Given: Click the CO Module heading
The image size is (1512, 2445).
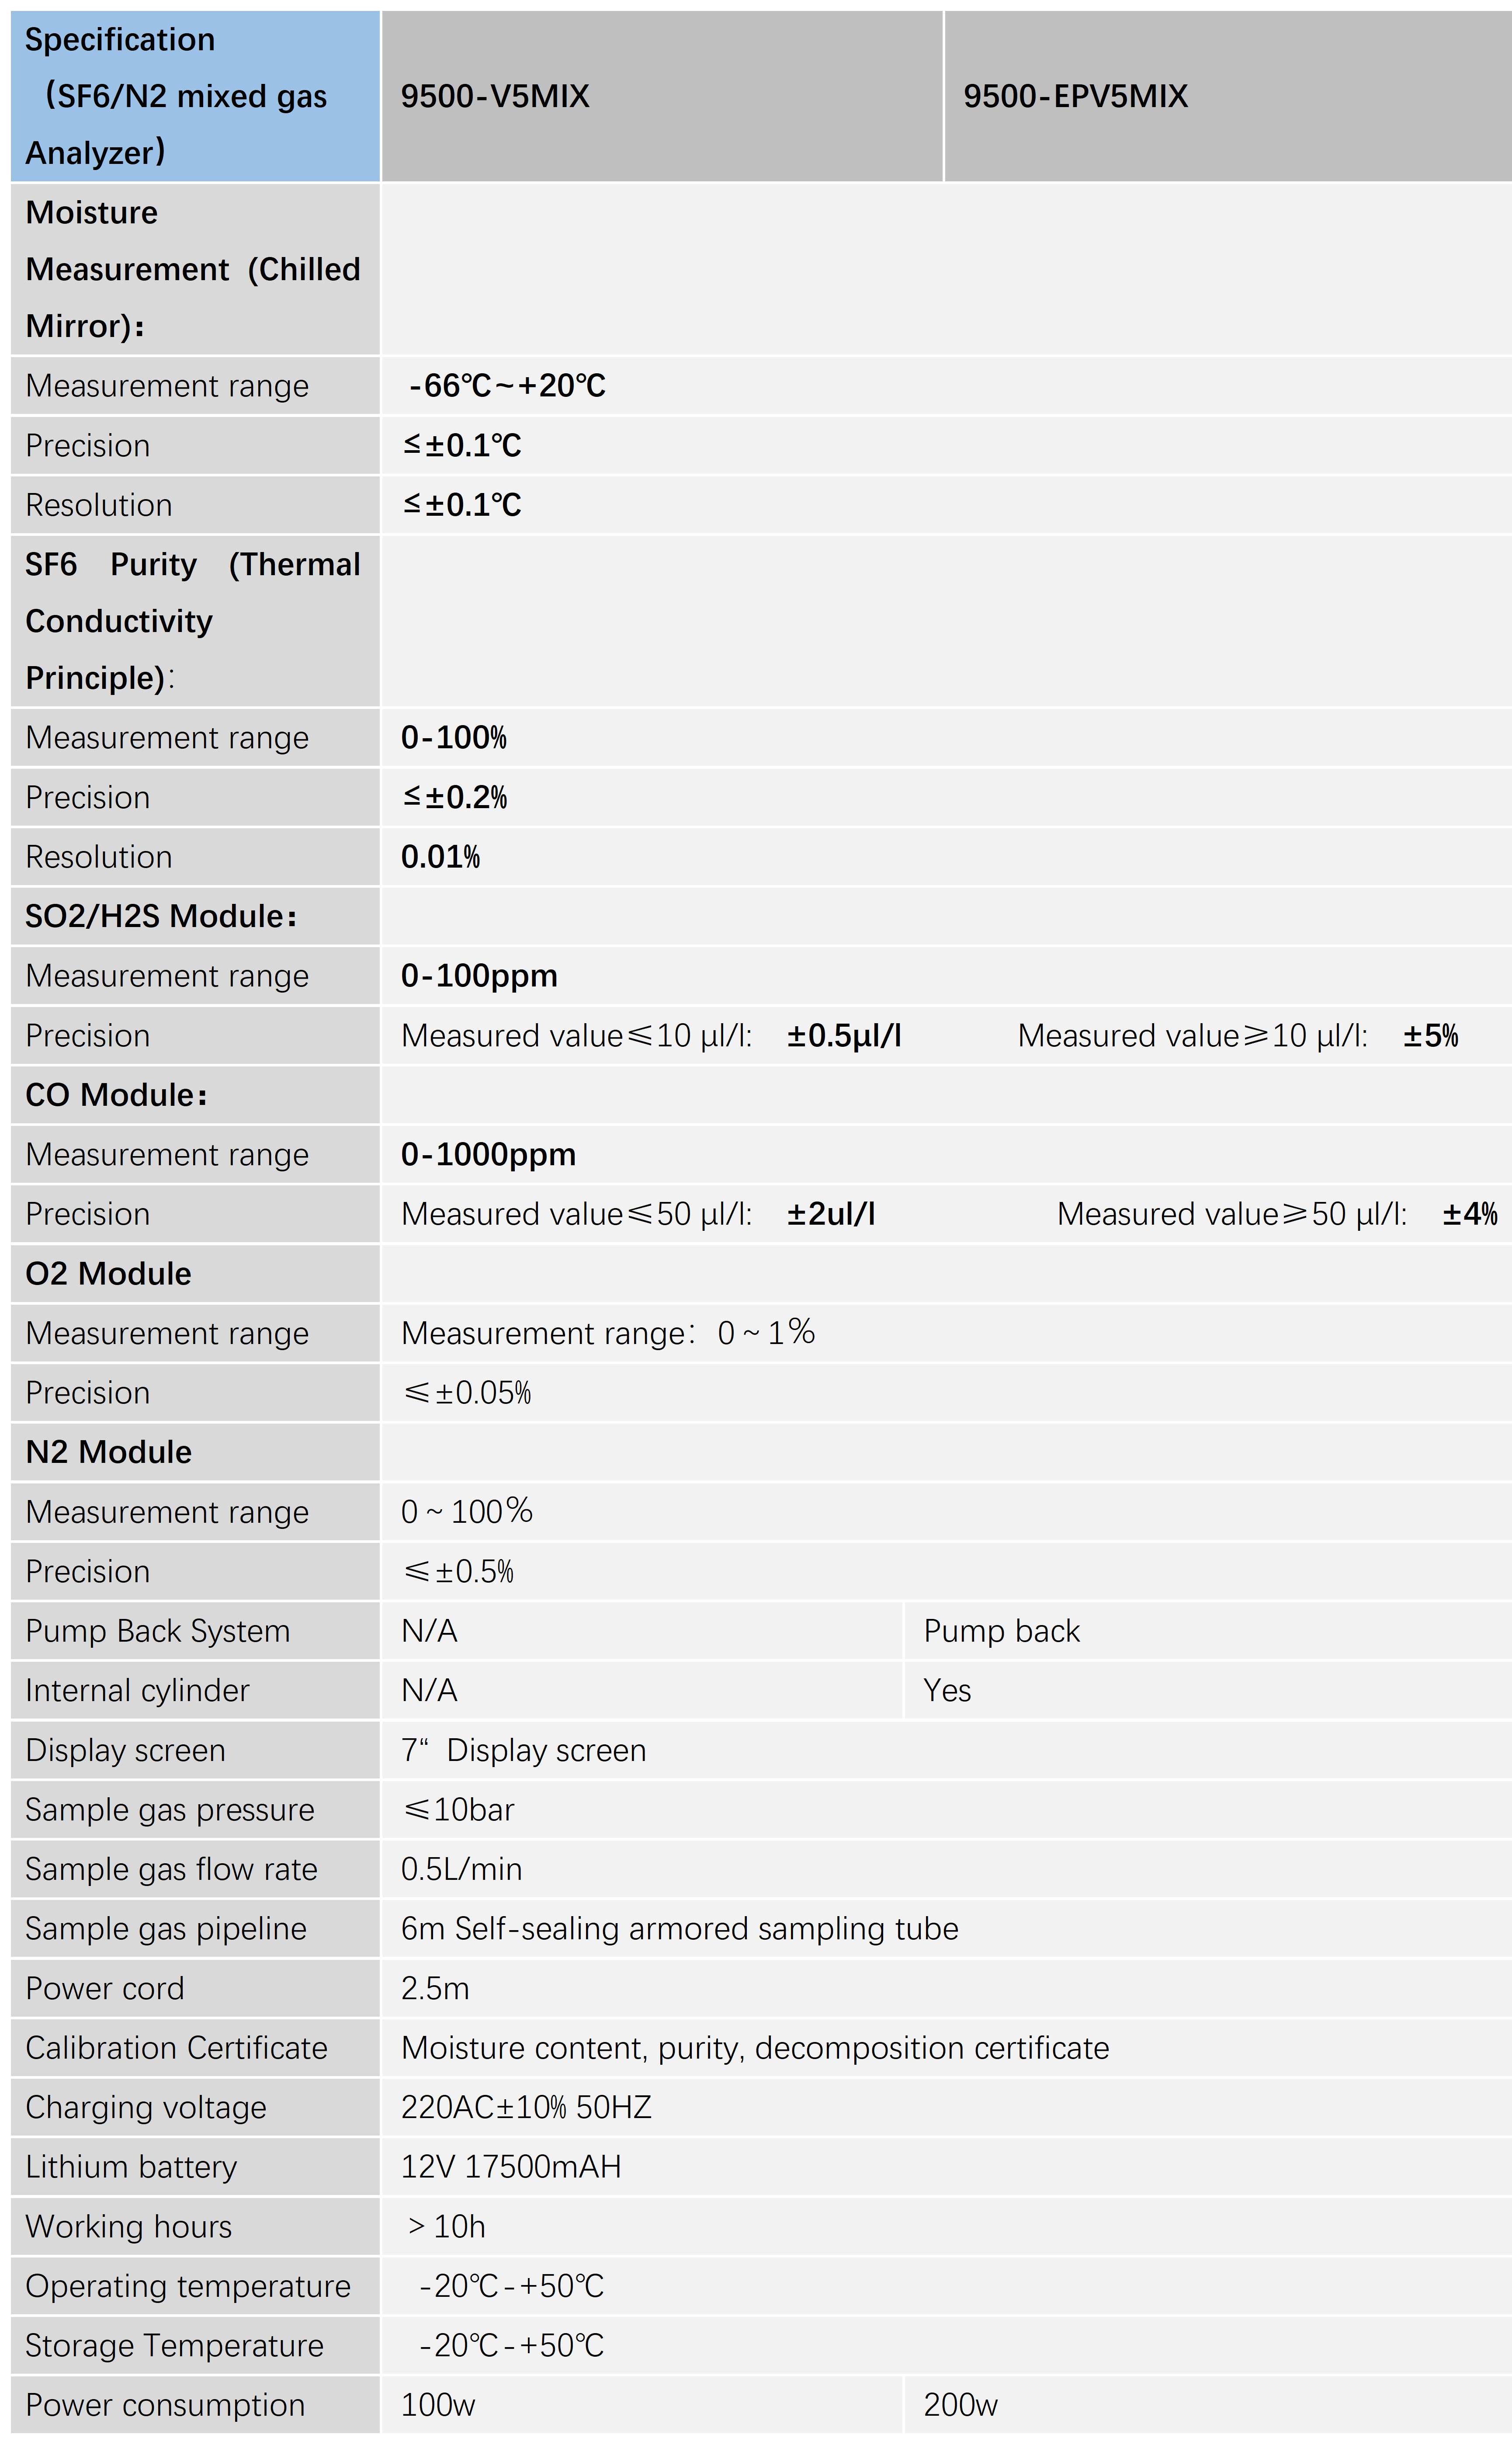Looking at the screenshot, I should pyautogui.click(x=116, y=1095).
